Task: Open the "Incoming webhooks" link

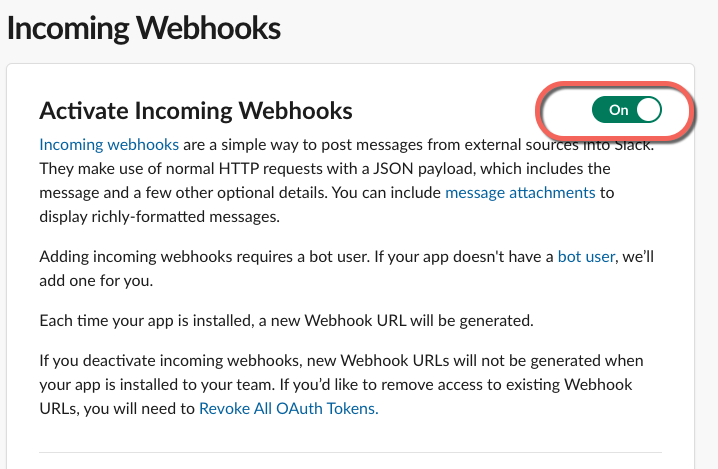Action: (109, 144)
